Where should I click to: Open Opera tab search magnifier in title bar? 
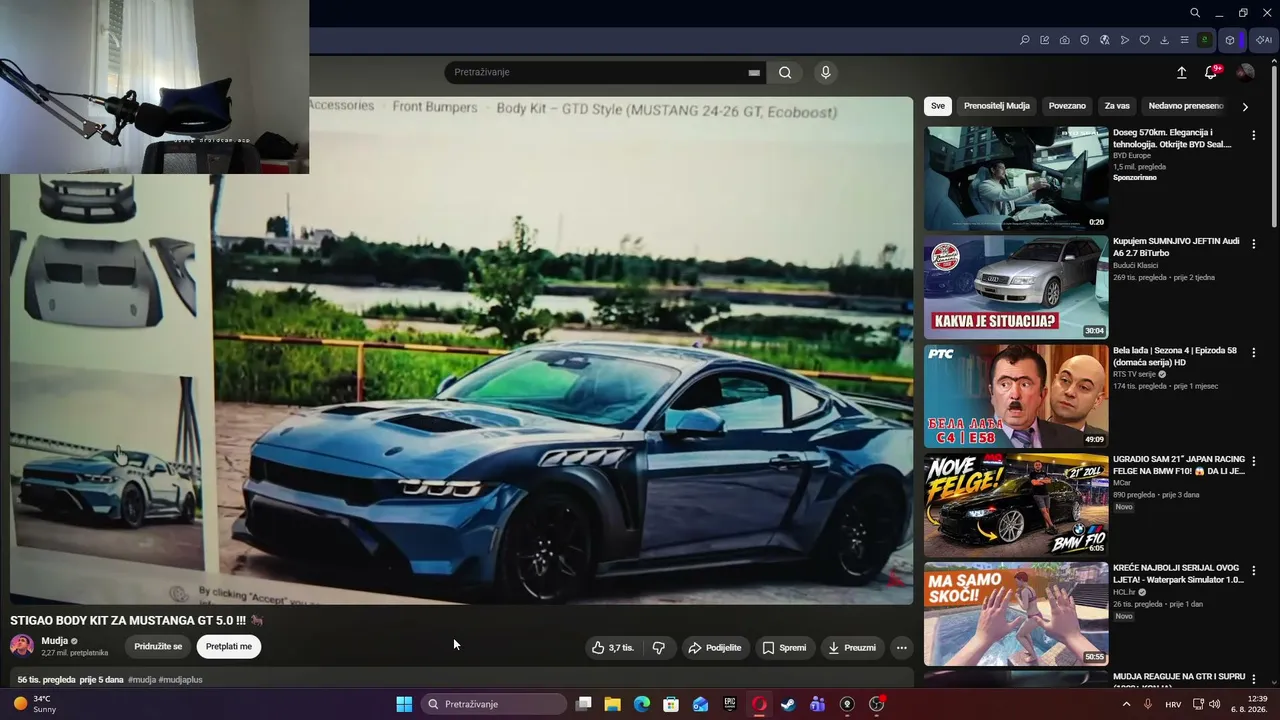(x=1195, y=13)
